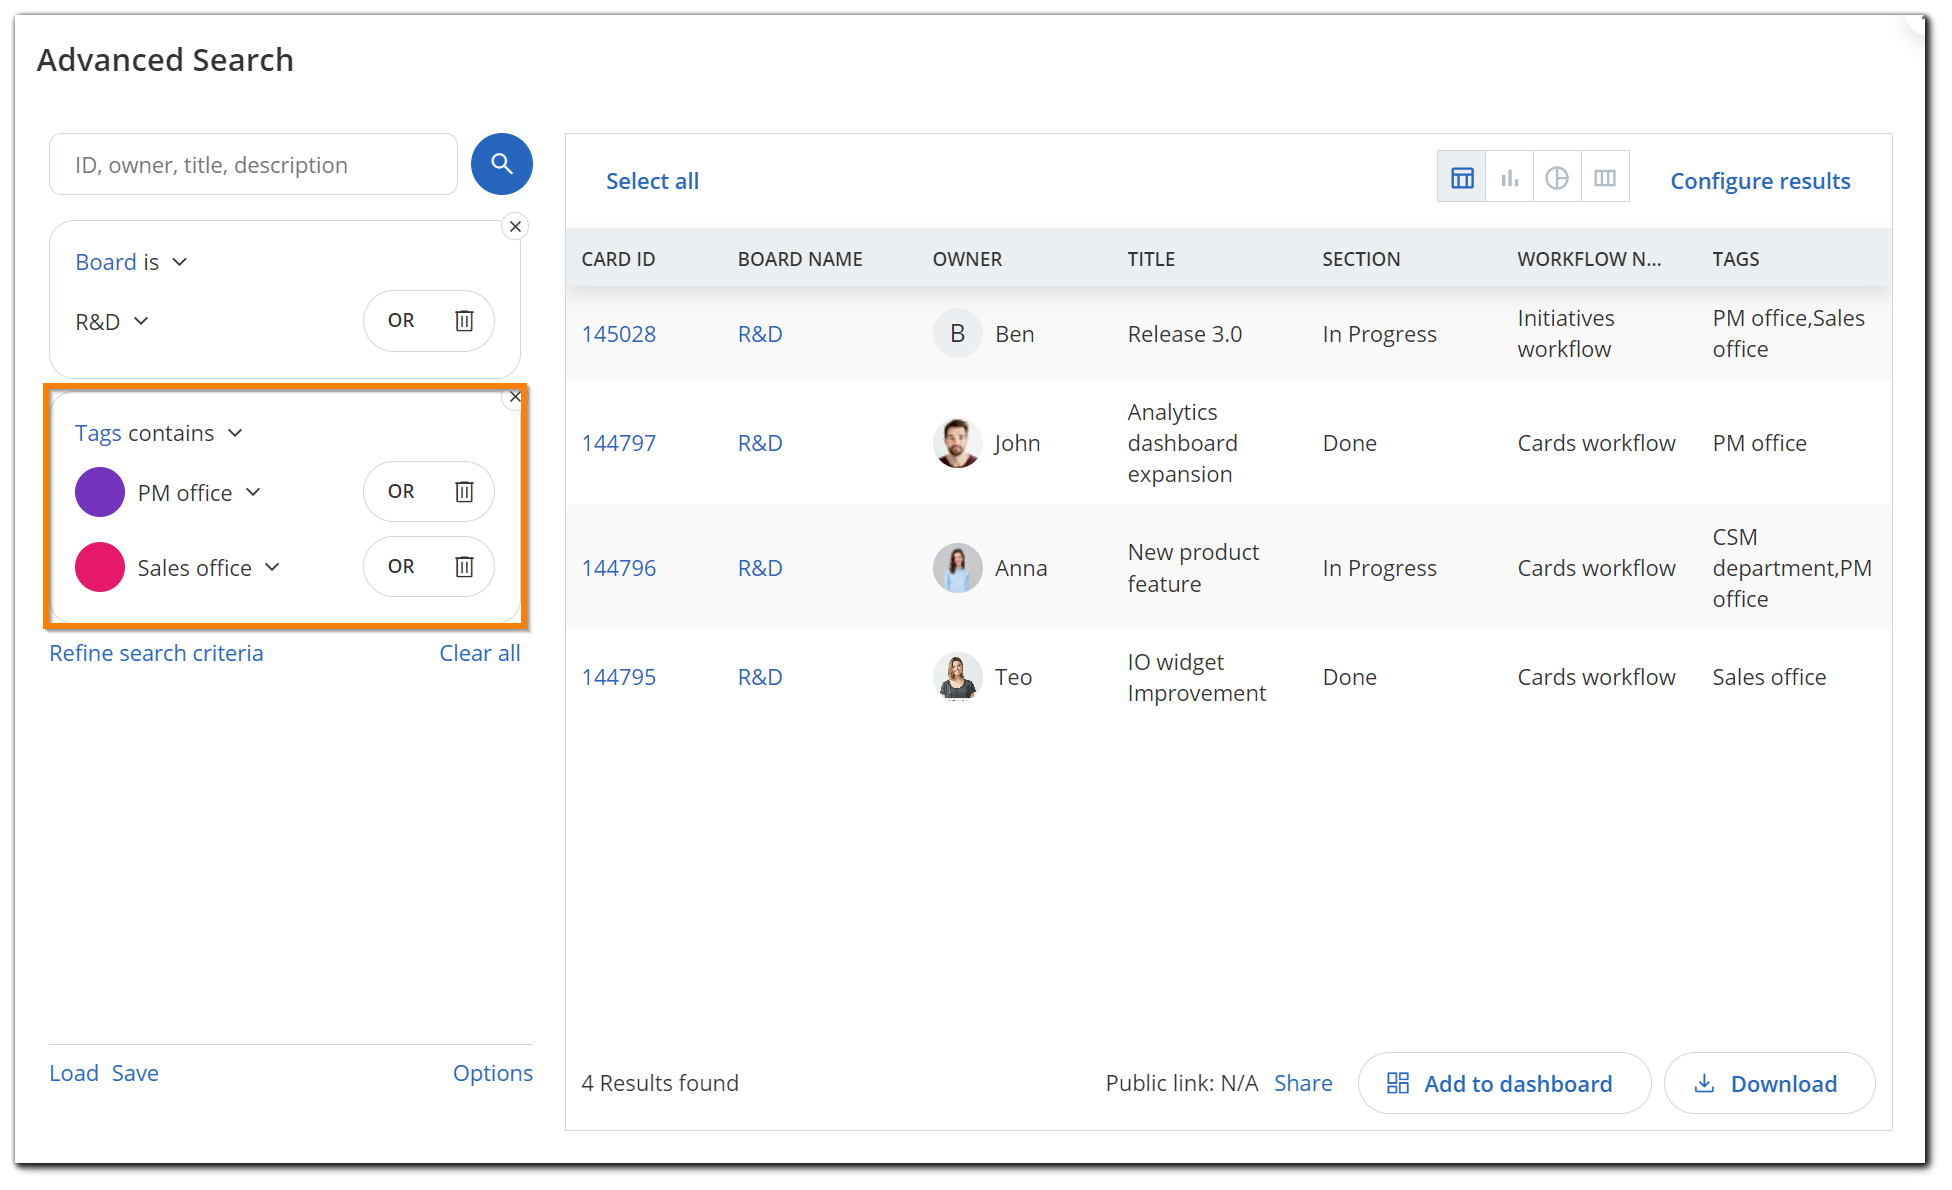1952x1190 pixels.
Task: Click 'Analytics dashboard expansion' title cell
Action: click(x=1183, y=443)
